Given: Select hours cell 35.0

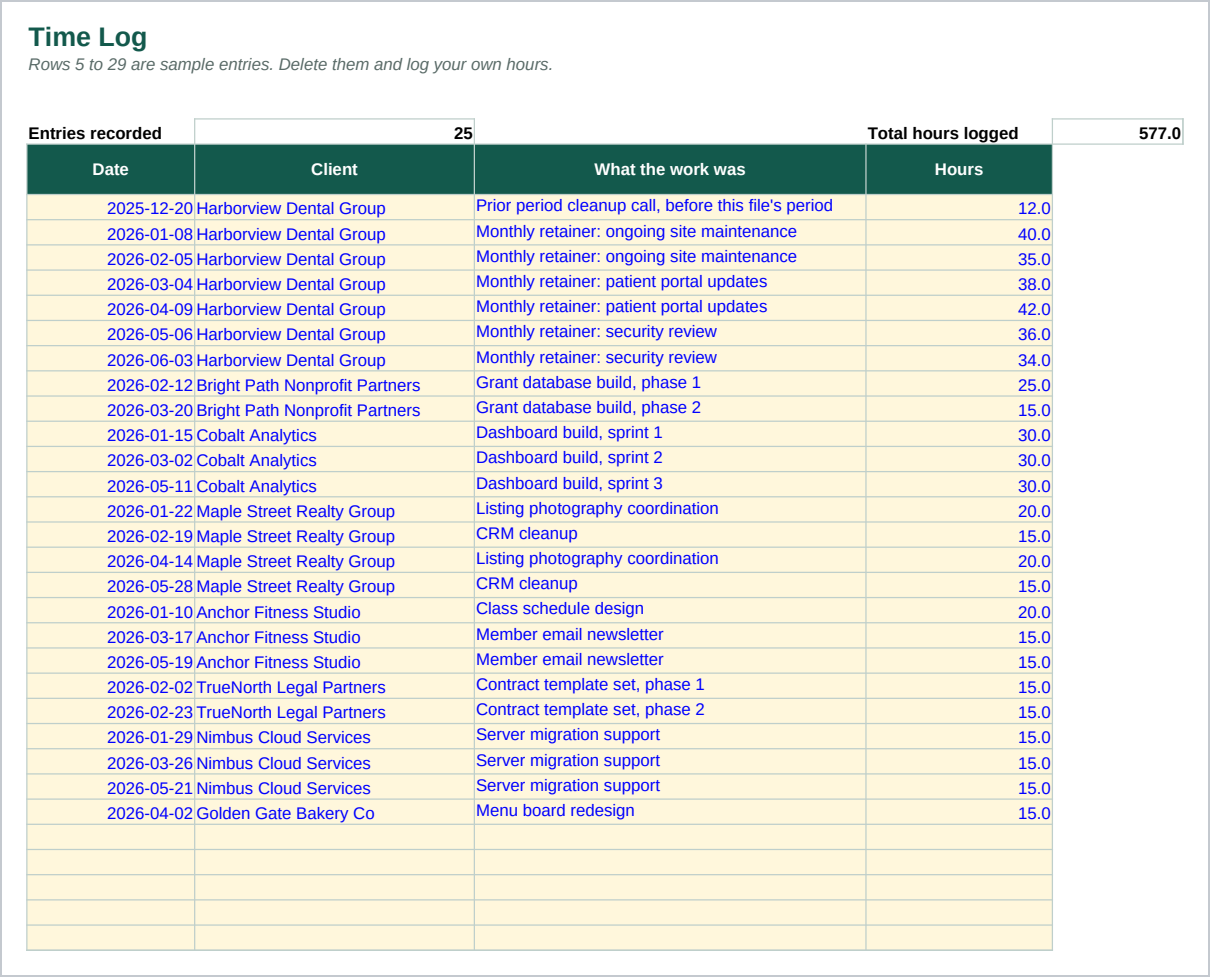Looking at the screenshot, I should [x=959, y=258].
